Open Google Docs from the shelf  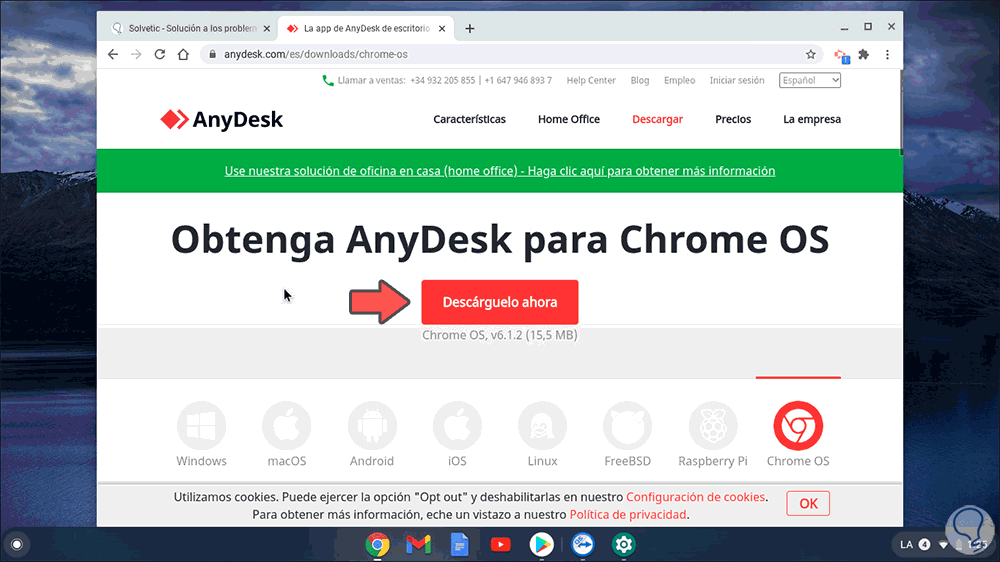459,544
